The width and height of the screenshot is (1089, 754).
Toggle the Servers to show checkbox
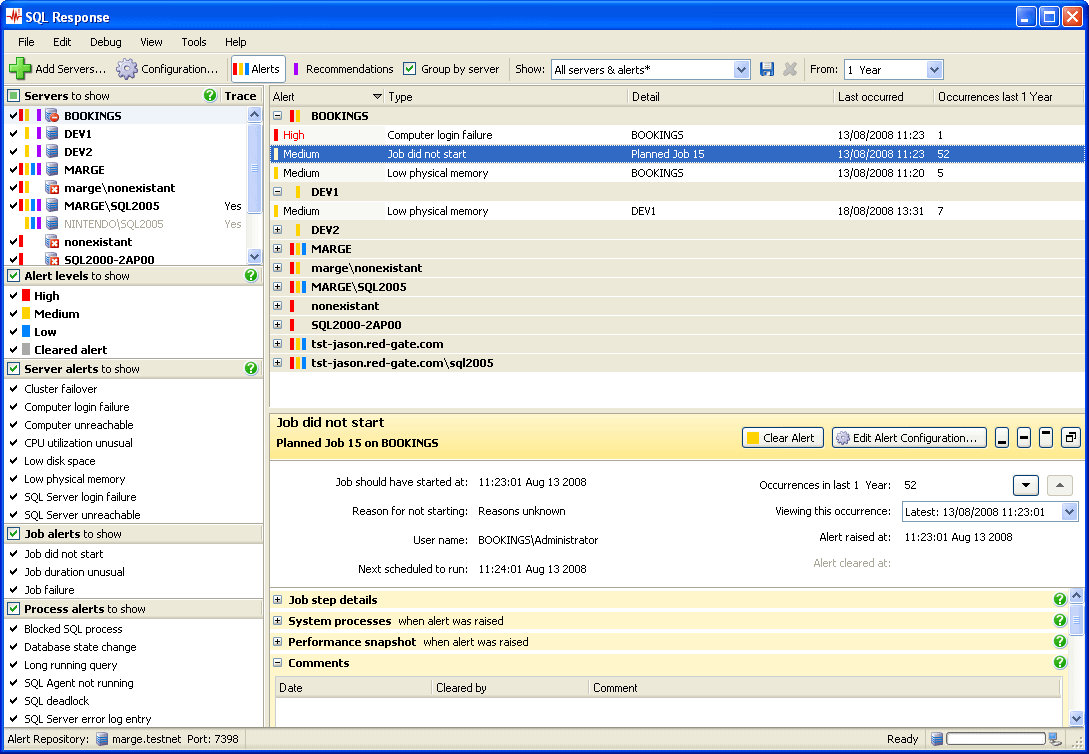(13, 96)
